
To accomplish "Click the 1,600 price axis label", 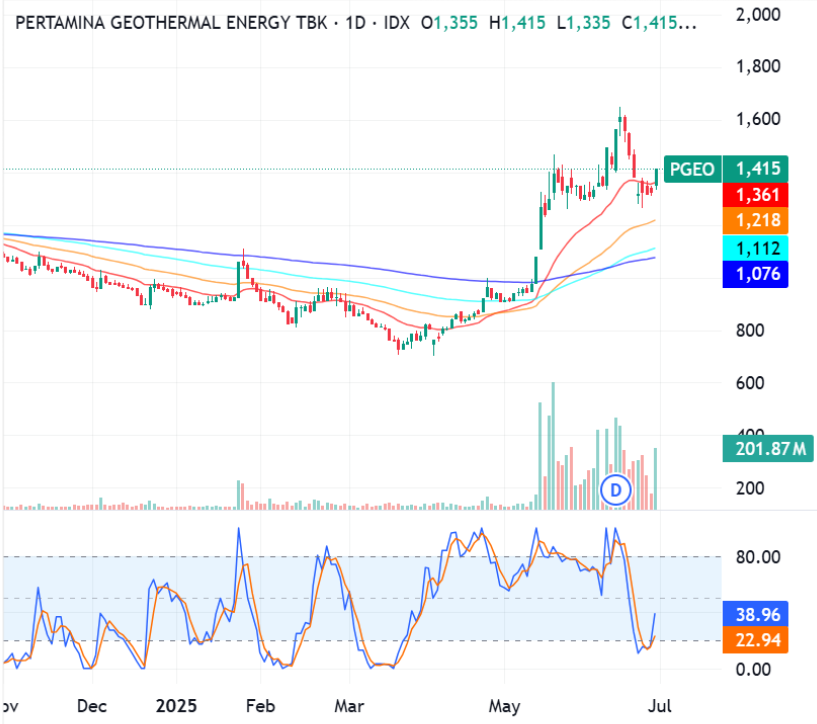I will pyautogui.click(x=758, y=119).
